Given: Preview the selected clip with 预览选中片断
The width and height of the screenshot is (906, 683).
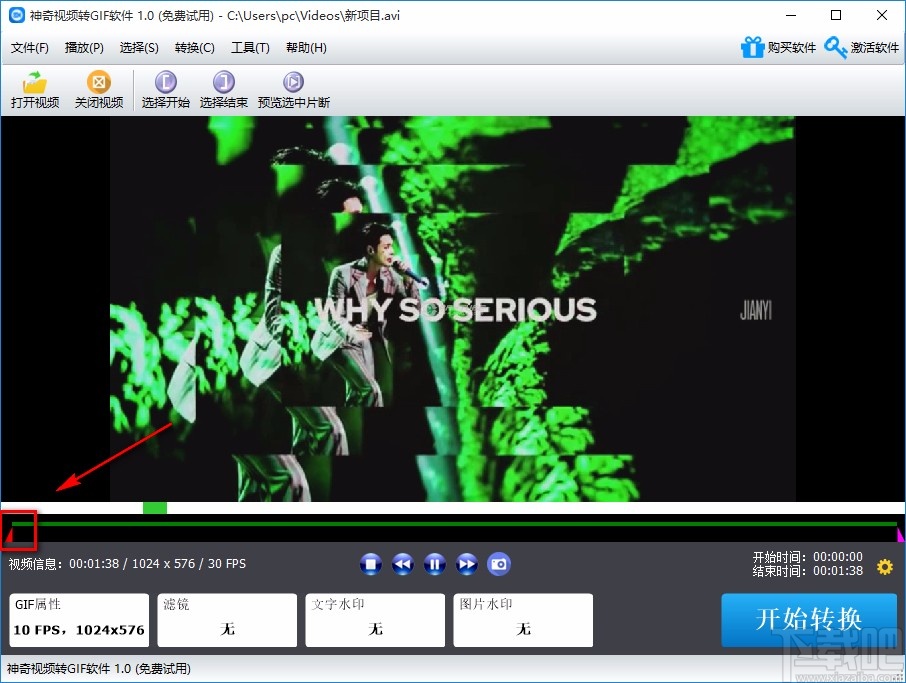Looking at the screenshot, I should pyautogui.click(x=294, y=90).
